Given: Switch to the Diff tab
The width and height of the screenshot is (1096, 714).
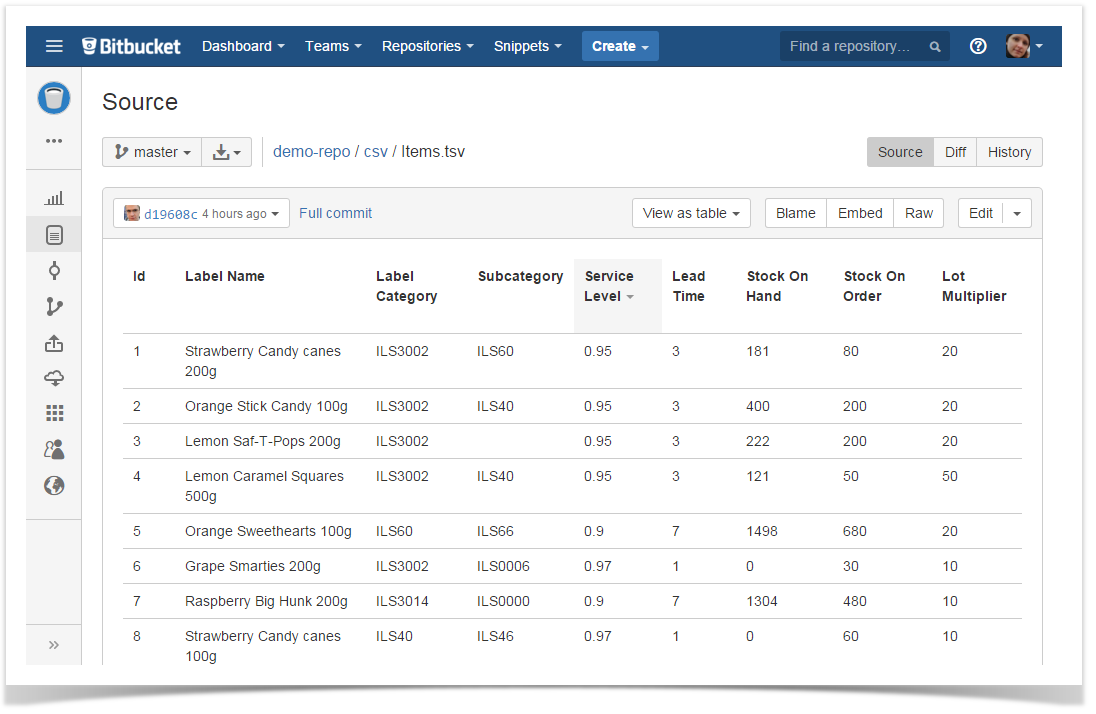Looking at the screenshot, I should [955, 152].
